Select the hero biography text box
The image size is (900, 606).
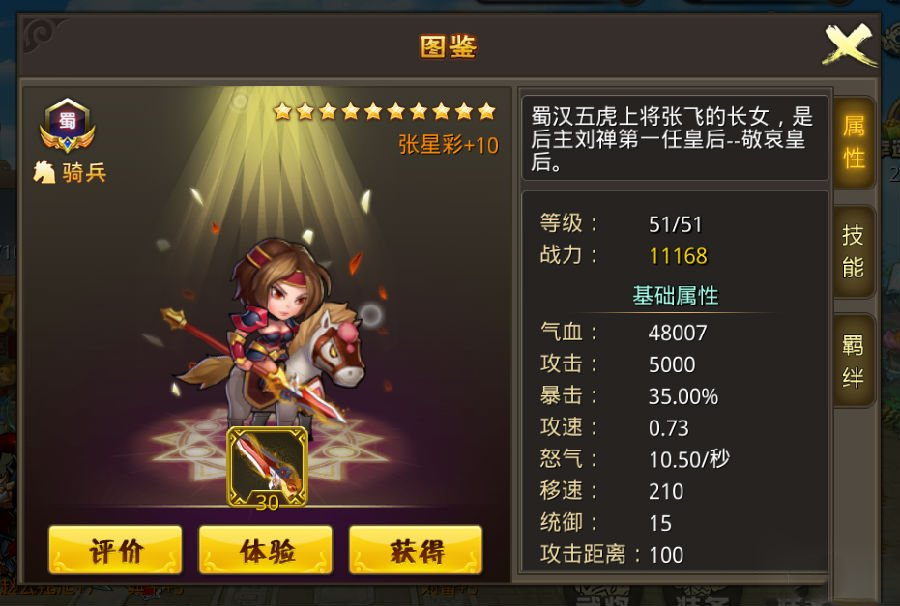(674, 138)
